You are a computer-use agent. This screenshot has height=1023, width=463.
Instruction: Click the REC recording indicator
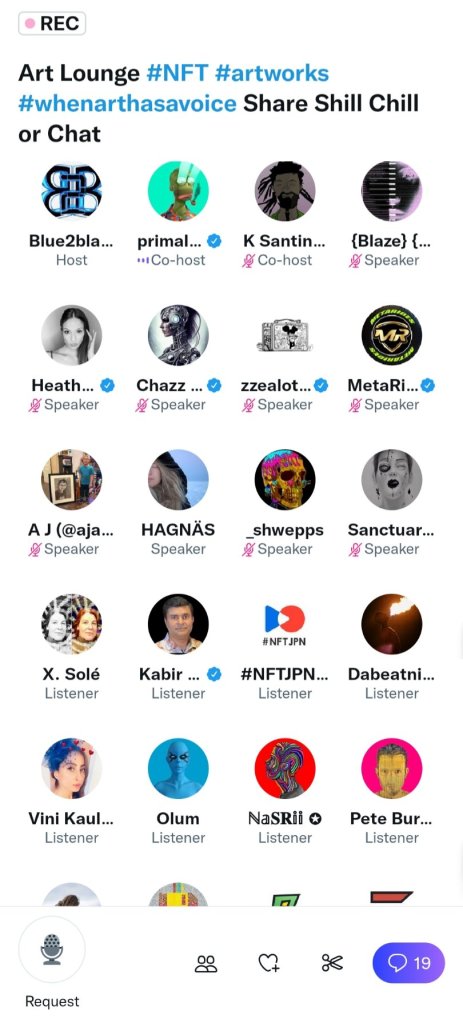(x=52, y=23)
